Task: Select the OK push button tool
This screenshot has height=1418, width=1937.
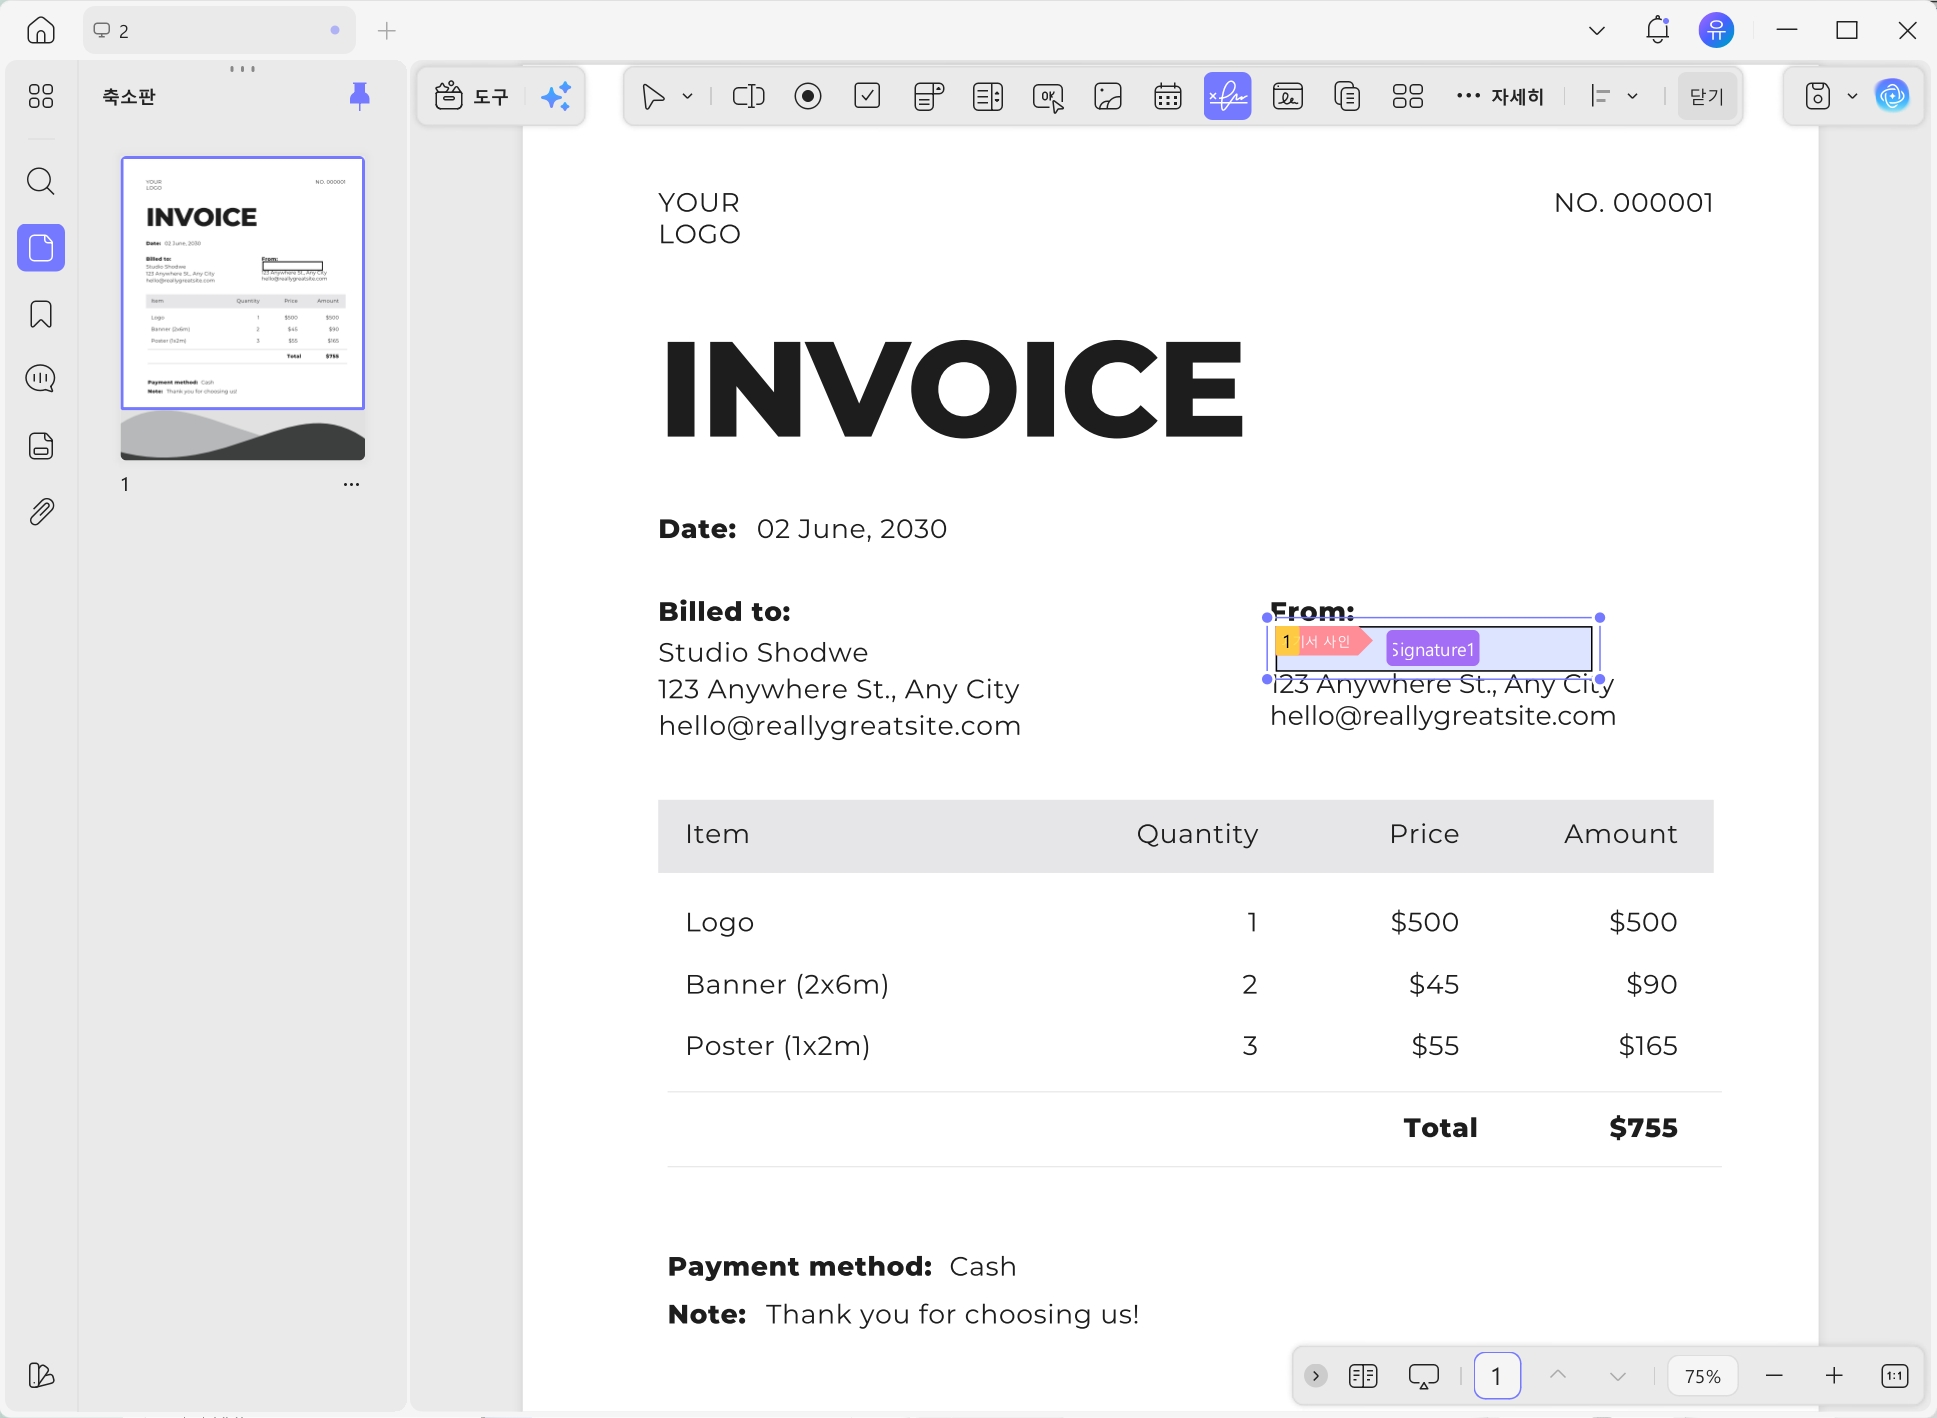Action: click(x=1048, y=97)
